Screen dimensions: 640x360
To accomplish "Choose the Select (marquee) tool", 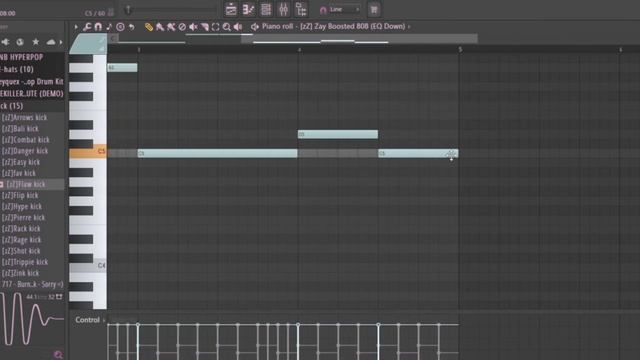I will pos(216,27).
